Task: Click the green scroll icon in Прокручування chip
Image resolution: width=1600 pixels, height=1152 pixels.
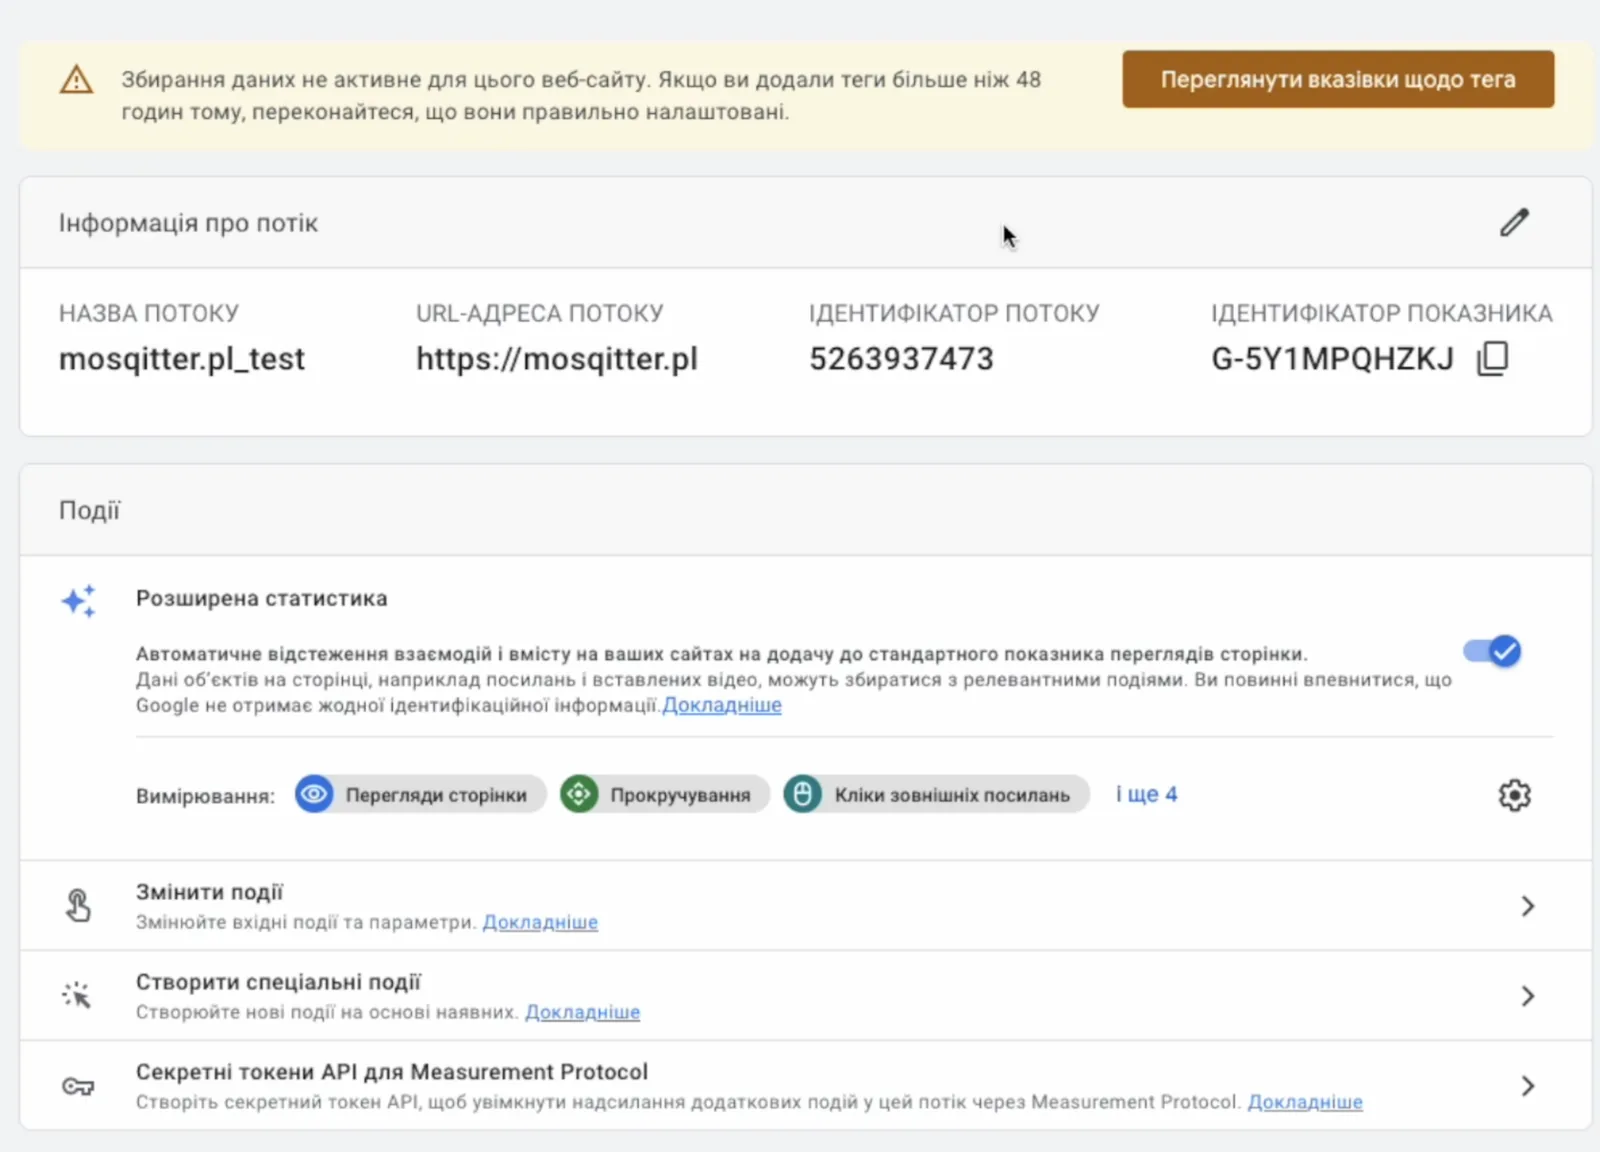Action: [x=579, y=795]
